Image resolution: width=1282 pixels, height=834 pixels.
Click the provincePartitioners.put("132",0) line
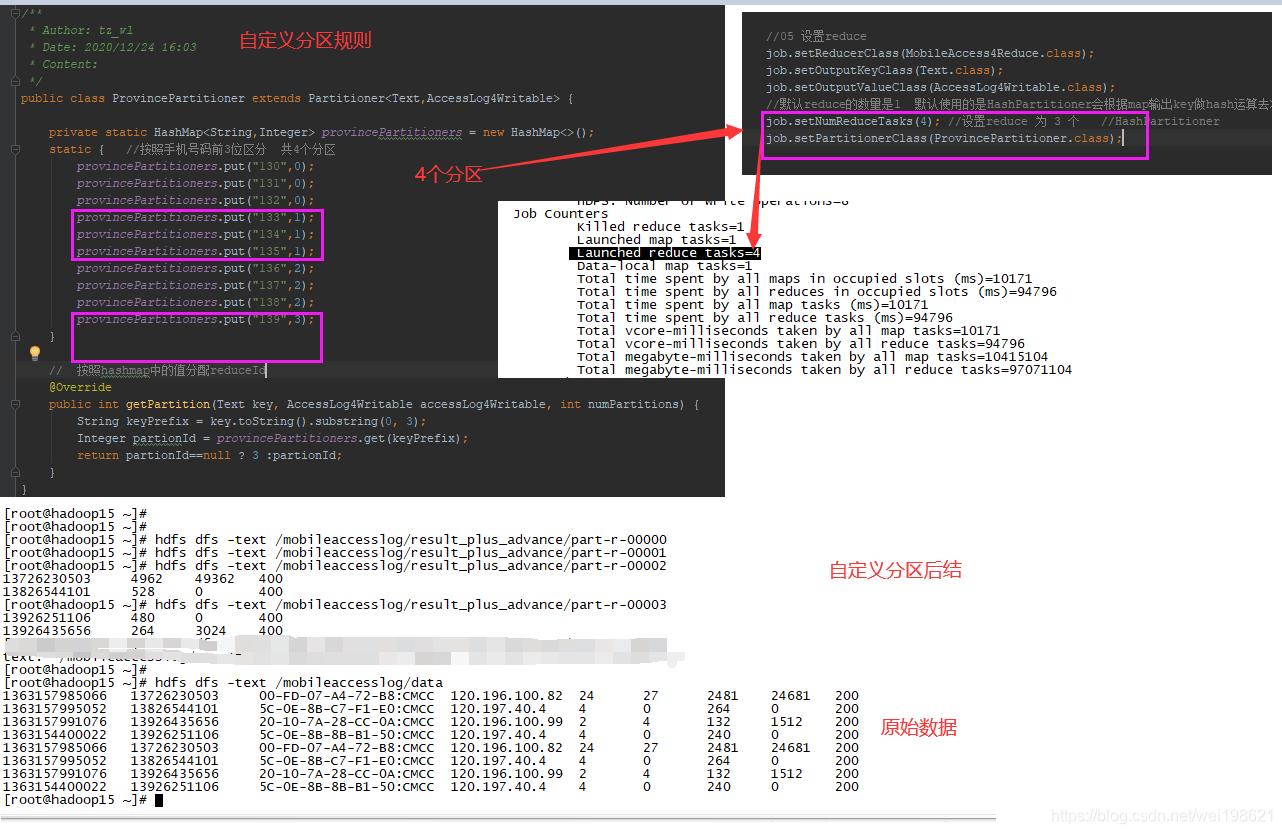tap(196, 200)
